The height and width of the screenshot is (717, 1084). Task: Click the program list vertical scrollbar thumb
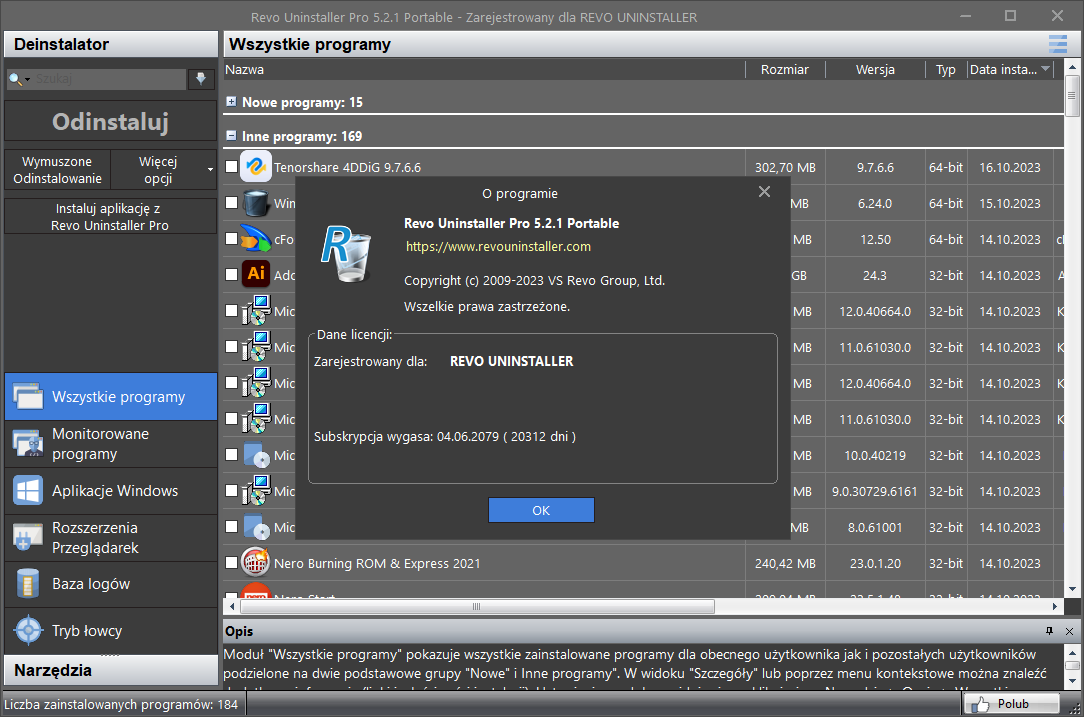(x=1072, y=96)
